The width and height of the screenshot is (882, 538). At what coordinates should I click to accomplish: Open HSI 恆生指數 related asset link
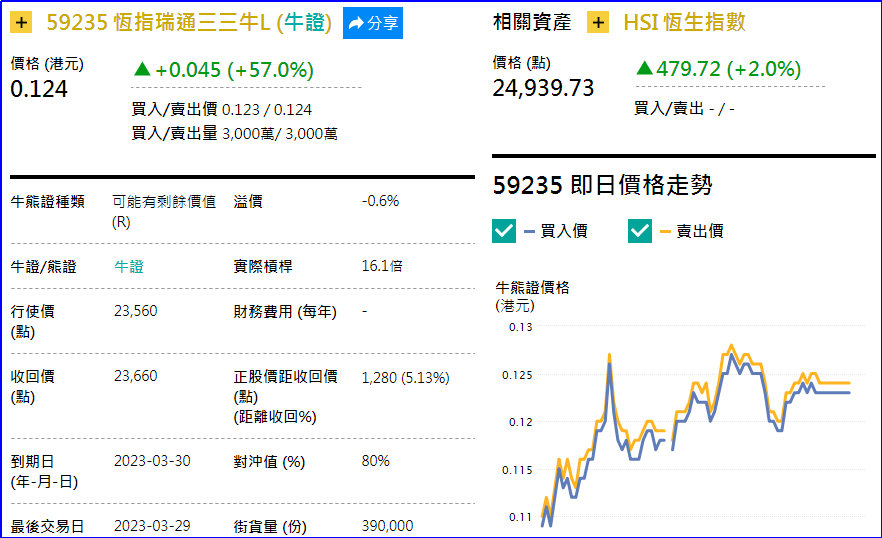click(x=684, y=23)
